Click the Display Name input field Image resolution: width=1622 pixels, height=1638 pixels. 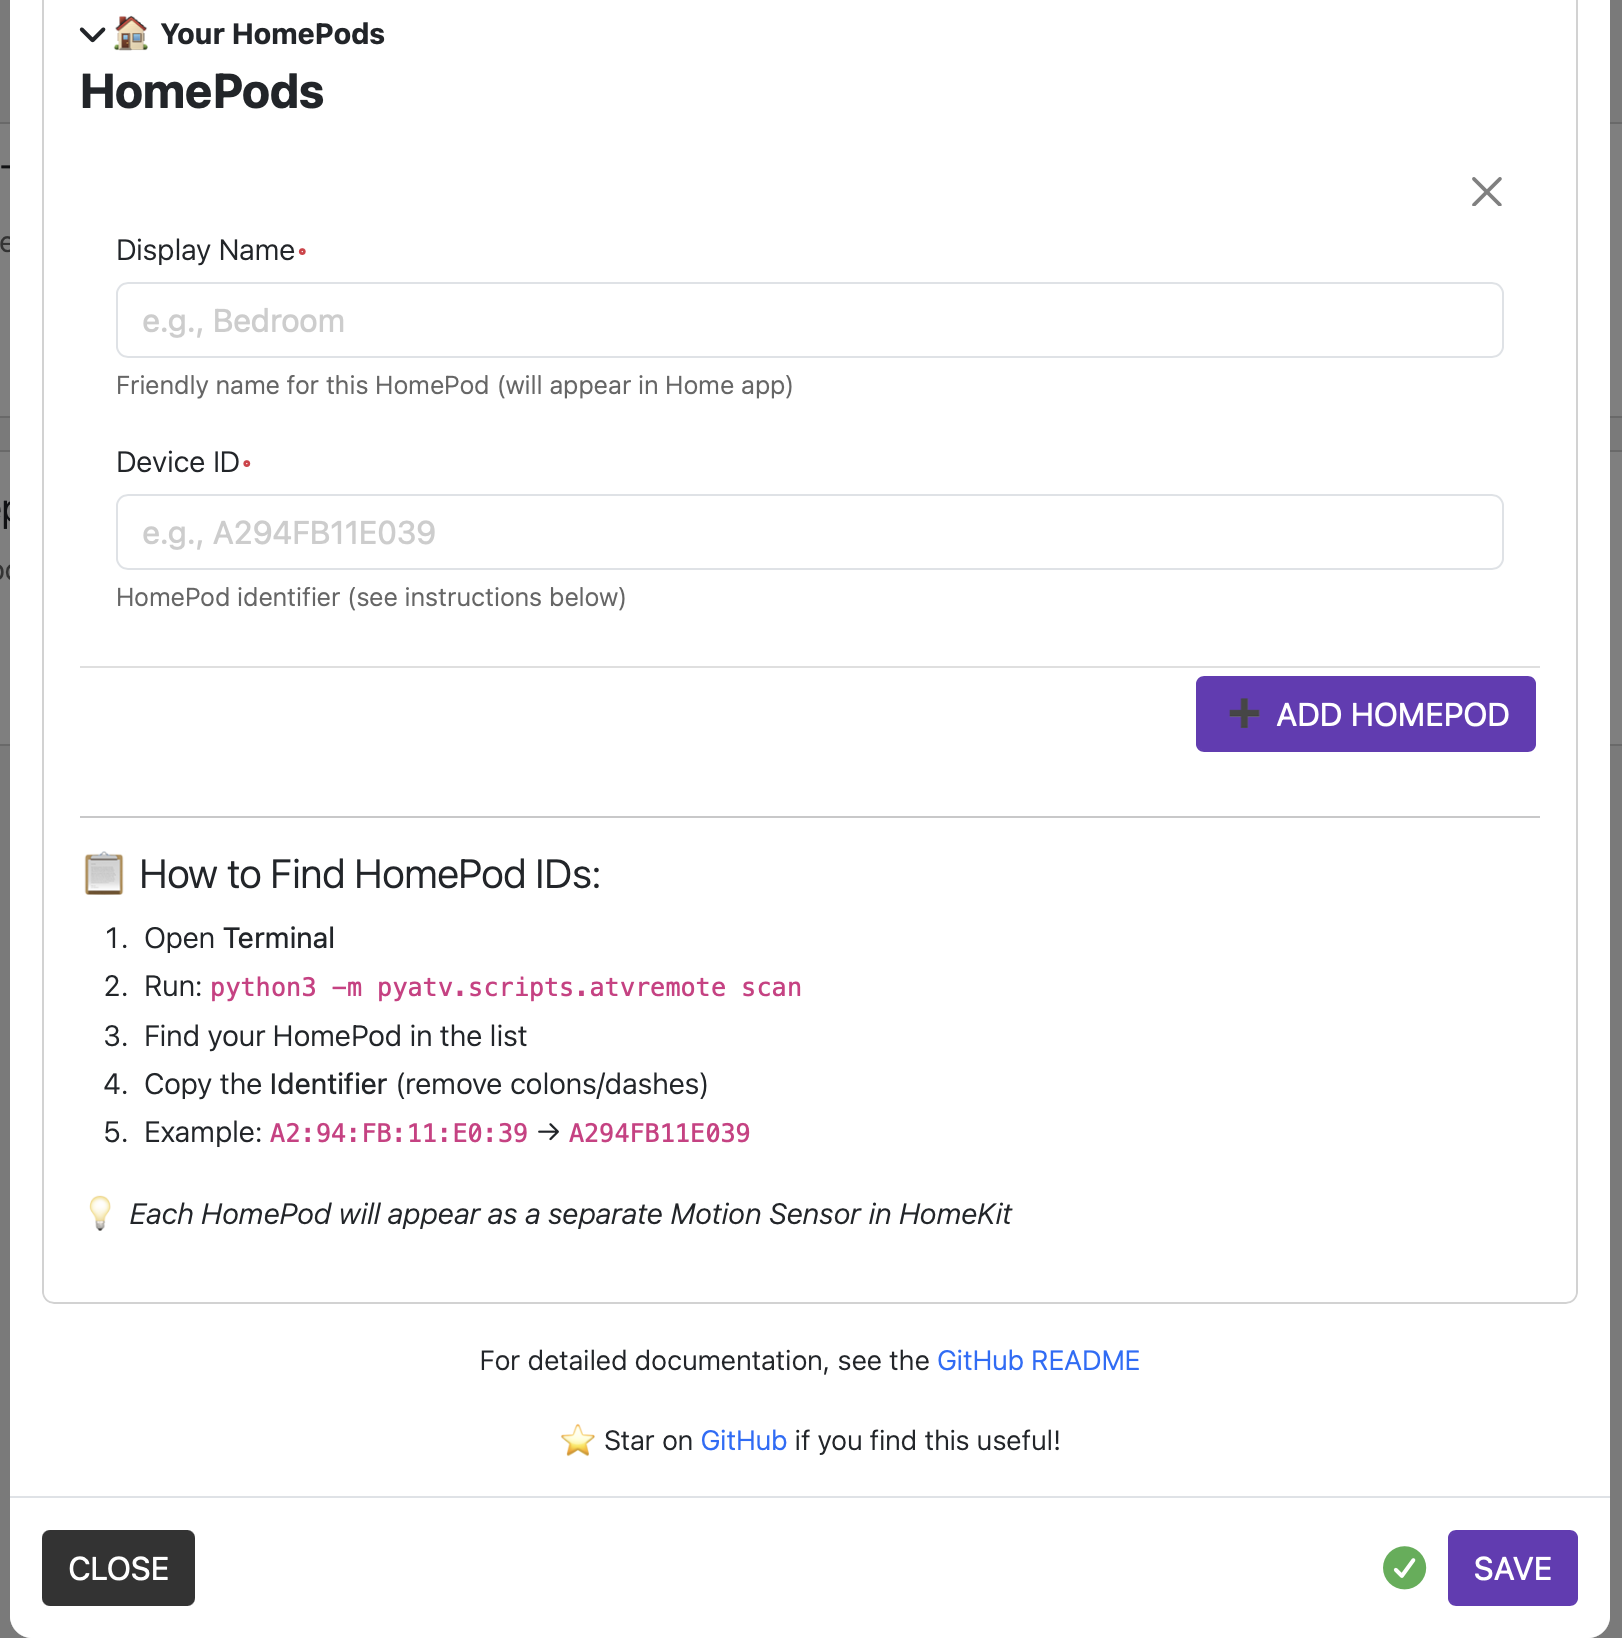click(809, 320)
